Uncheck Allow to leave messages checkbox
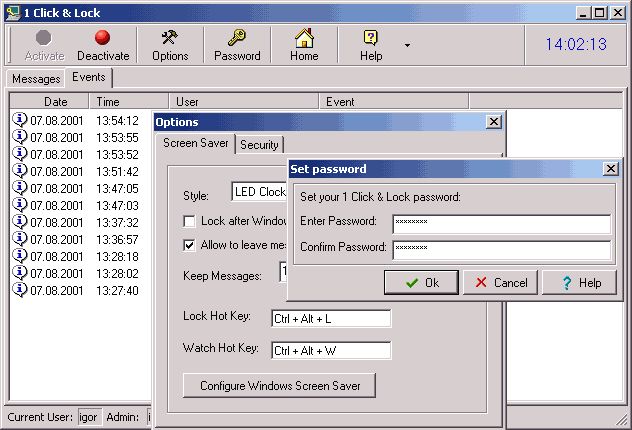This screenshot has width=632, height=430. pyautogui.click(x=189, y=245)
